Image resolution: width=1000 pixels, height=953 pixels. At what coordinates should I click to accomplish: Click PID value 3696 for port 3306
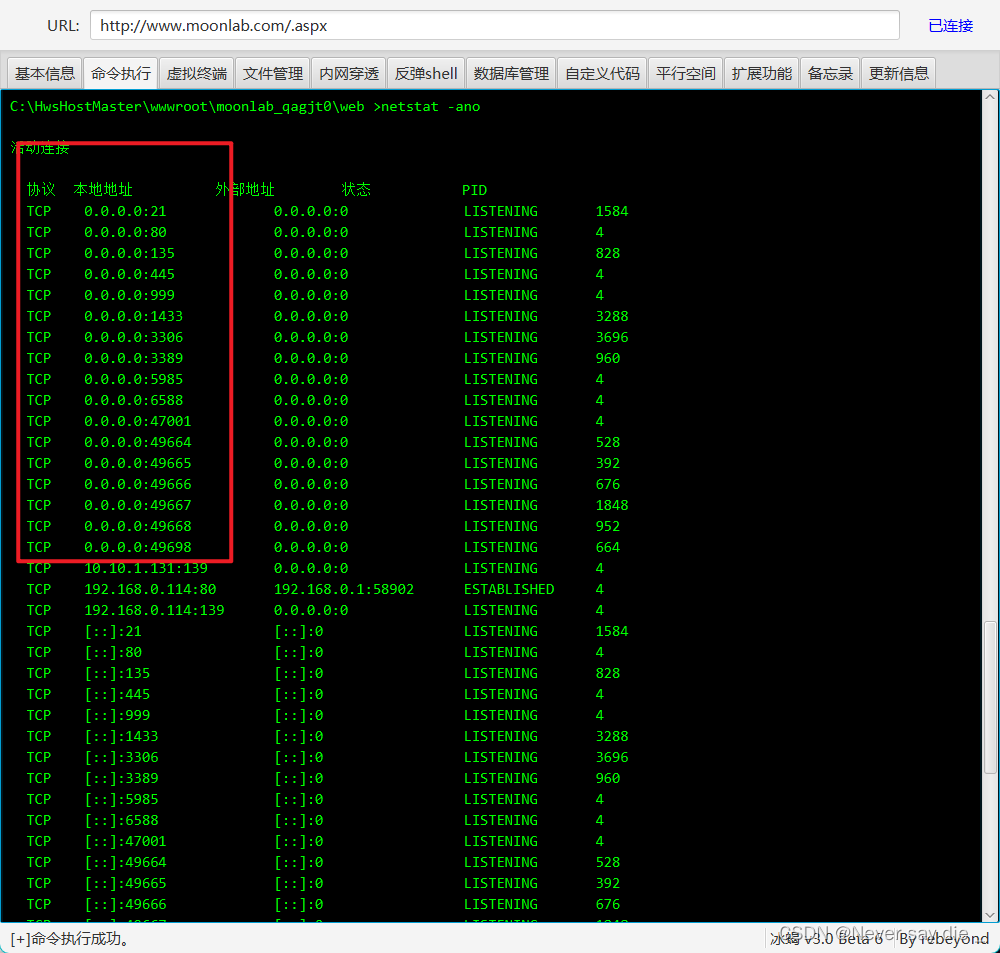pos(612,337)
